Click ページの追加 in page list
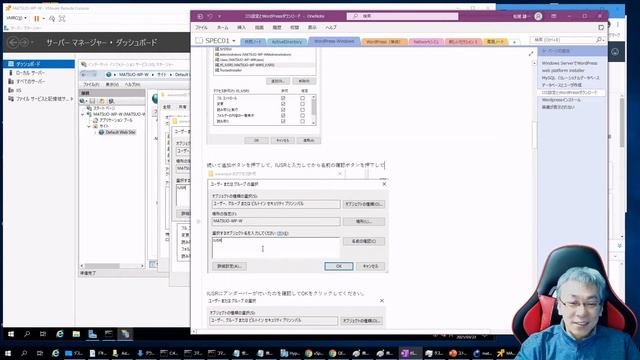 click(556, 51)
